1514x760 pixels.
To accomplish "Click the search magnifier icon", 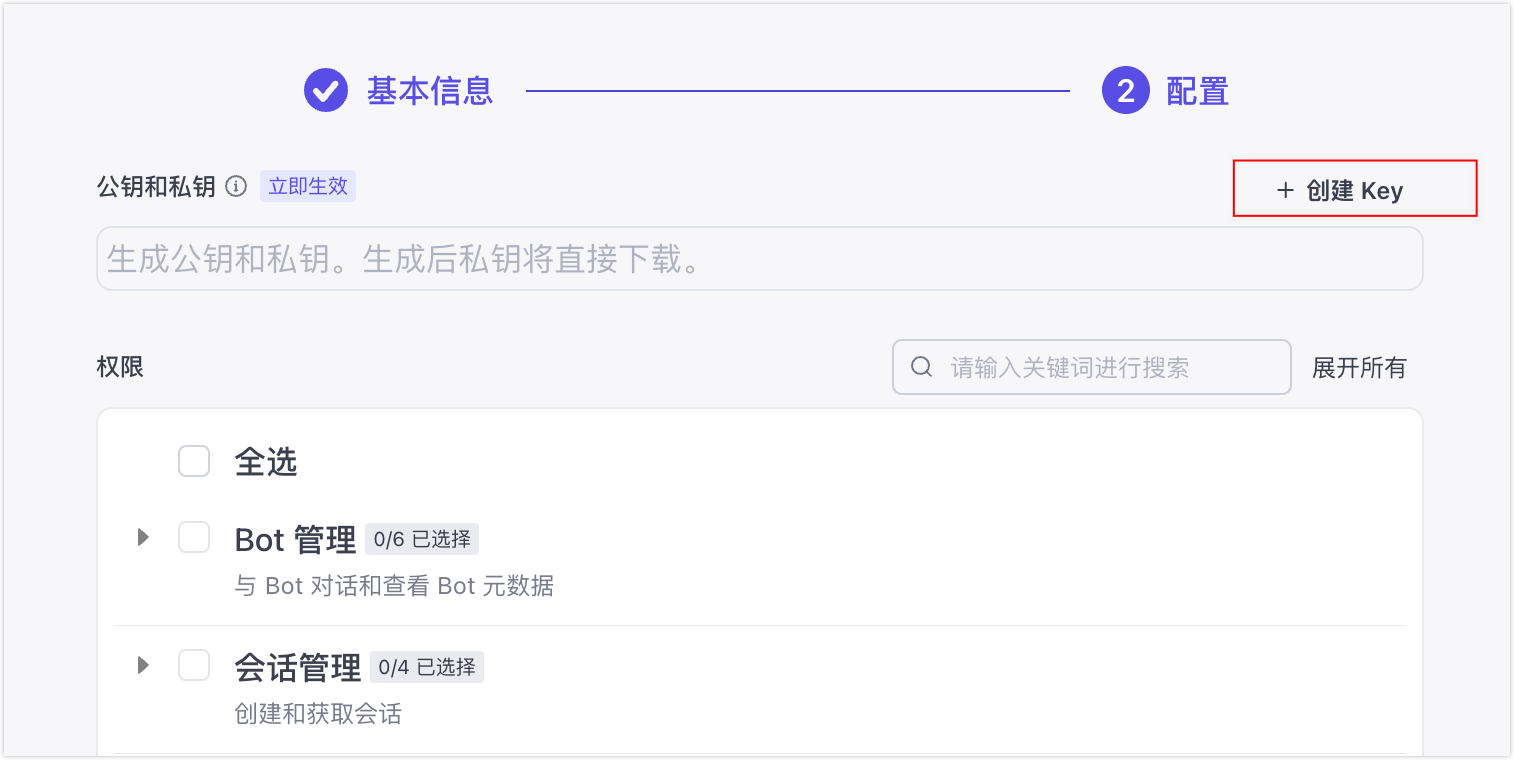I will click(x=922, y=367).
